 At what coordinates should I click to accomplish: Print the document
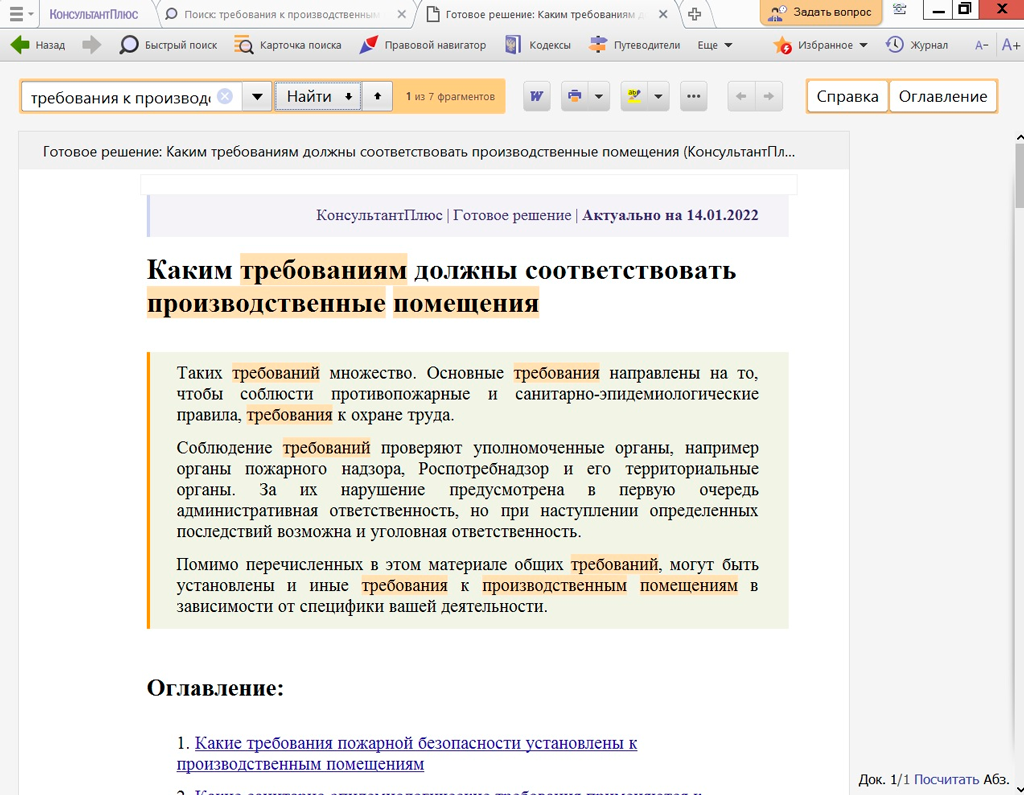(575, 97)
